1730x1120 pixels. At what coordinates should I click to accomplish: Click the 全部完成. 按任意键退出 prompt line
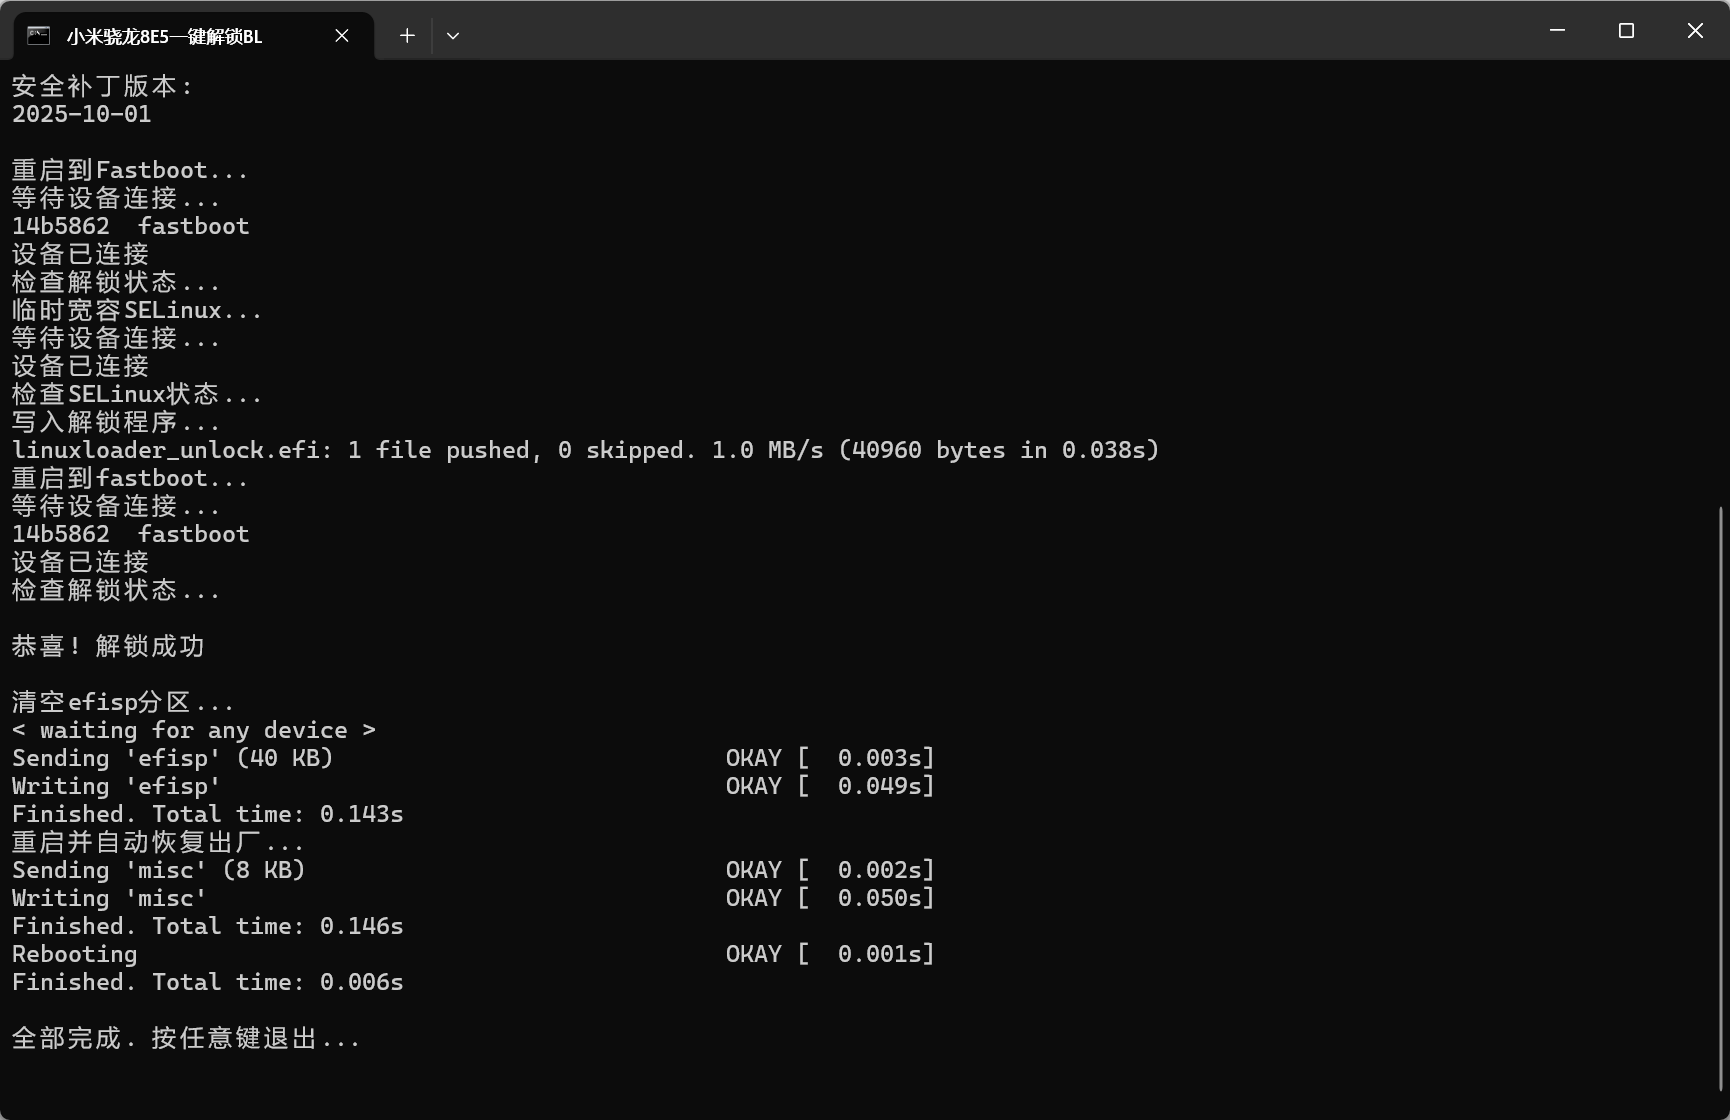(x=186, y=1038)
